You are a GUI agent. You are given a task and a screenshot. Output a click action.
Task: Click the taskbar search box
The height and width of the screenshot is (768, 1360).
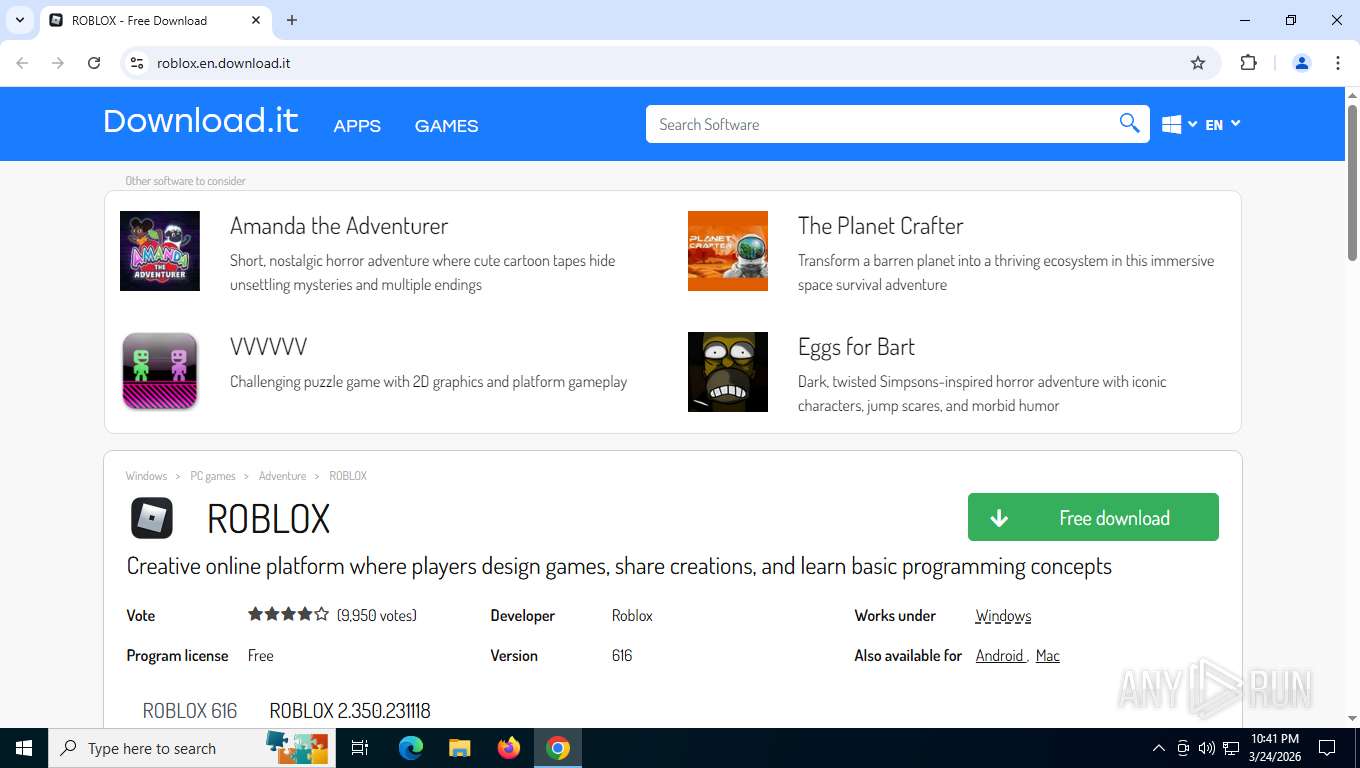(190, 748)
